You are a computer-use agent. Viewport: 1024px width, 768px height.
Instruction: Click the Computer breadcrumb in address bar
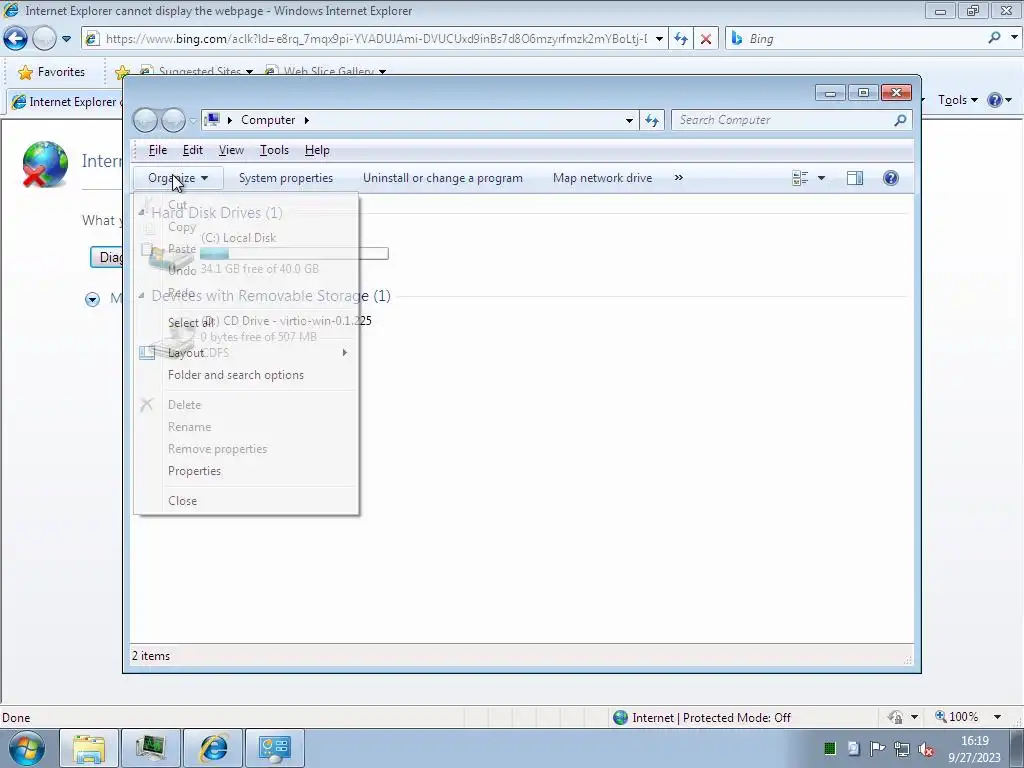click(x=268, y=120)
